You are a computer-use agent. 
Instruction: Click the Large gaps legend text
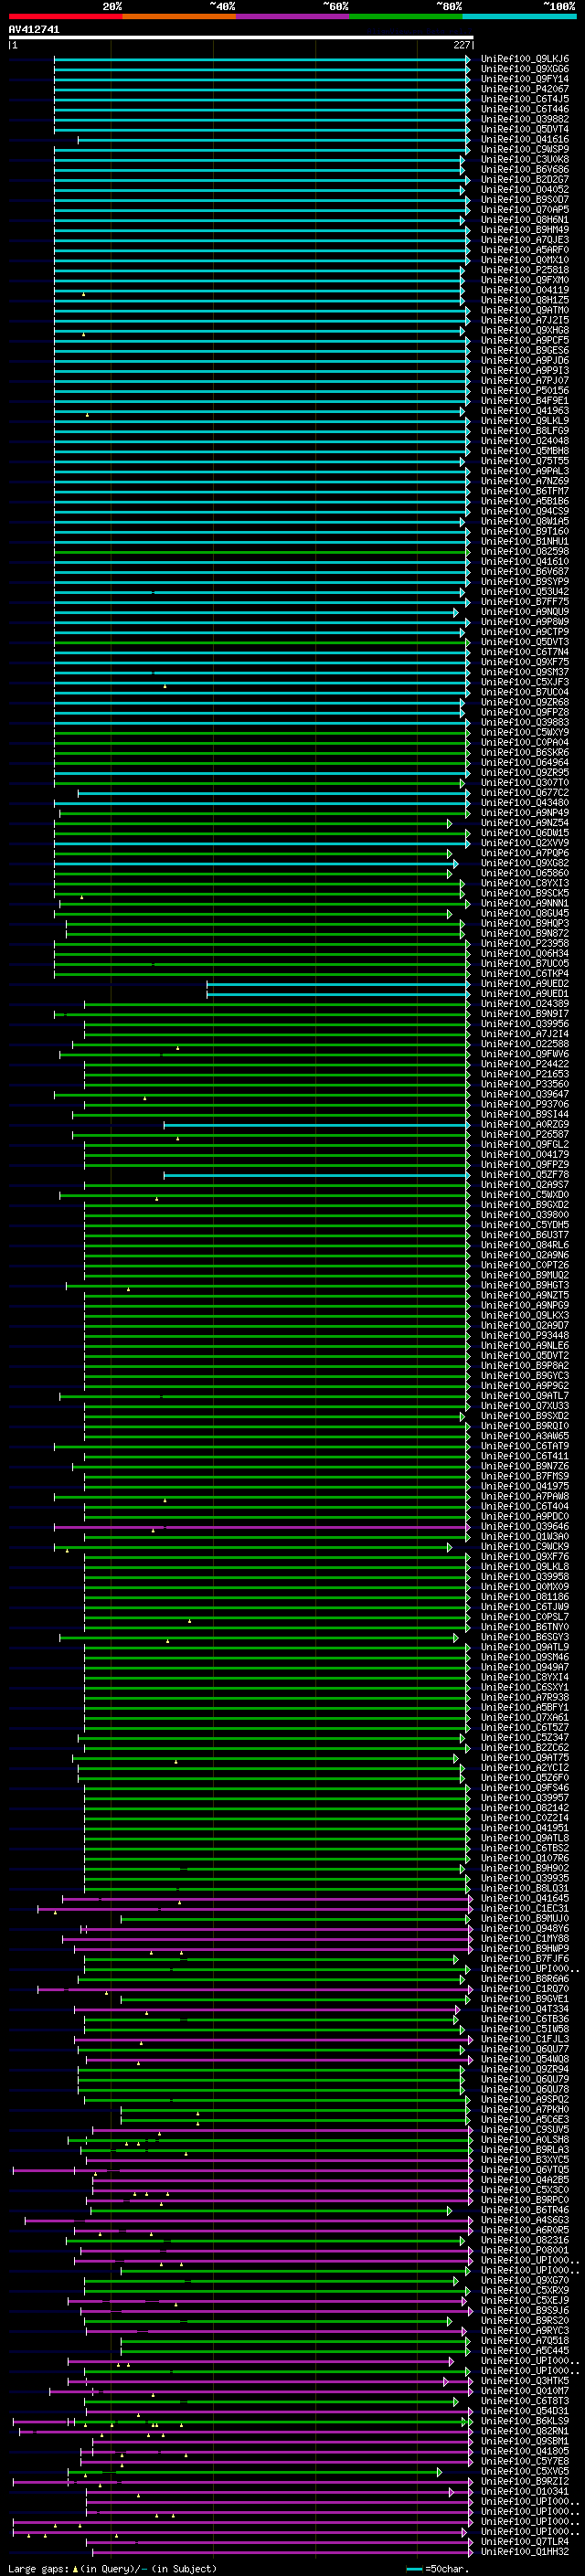(112, 2568)
